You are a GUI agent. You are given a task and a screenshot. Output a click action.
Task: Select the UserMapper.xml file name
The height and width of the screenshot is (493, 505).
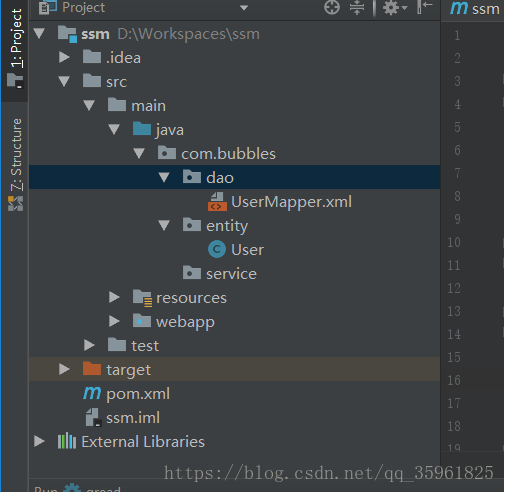point(291,202)
